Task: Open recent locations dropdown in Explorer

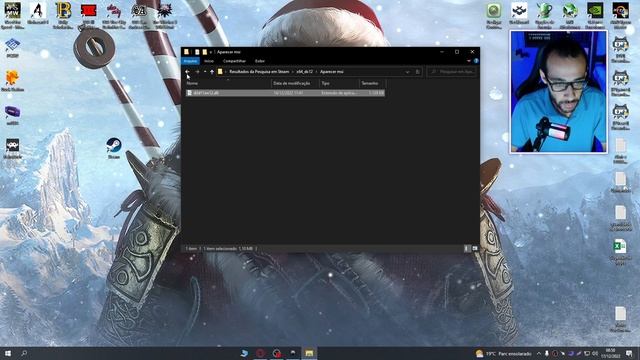Action: [205, 72]
